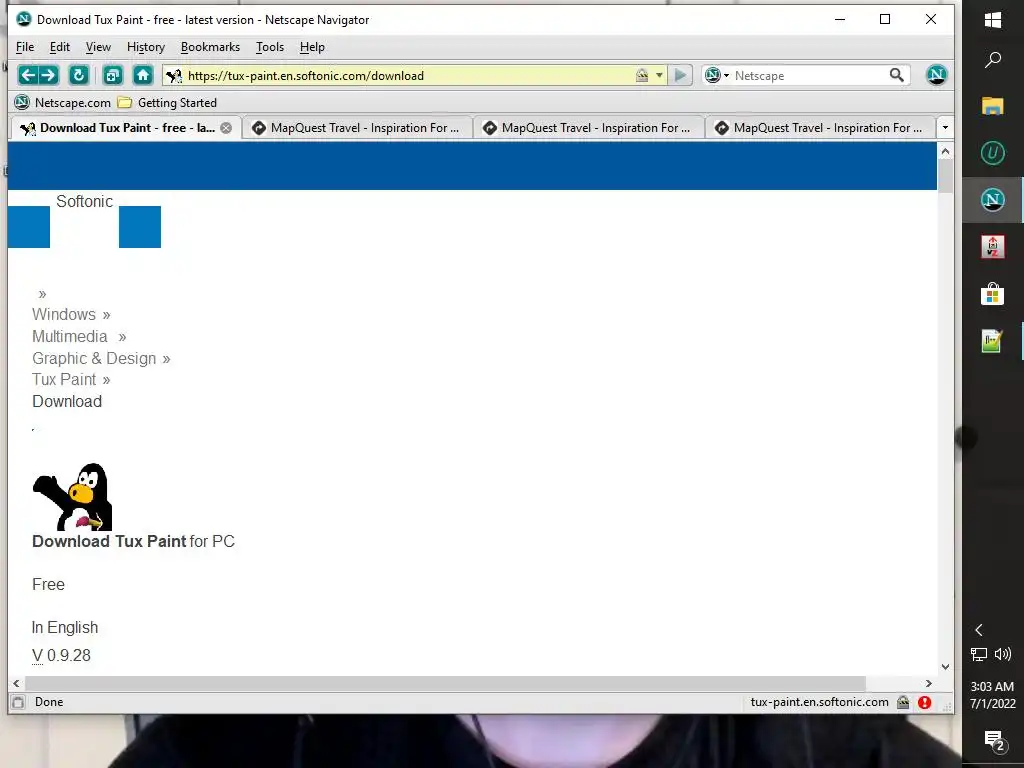The image size is (1024, 768).
Task: Open Microsoft Store from the taskbar
Action: click(x=993, y=295)
